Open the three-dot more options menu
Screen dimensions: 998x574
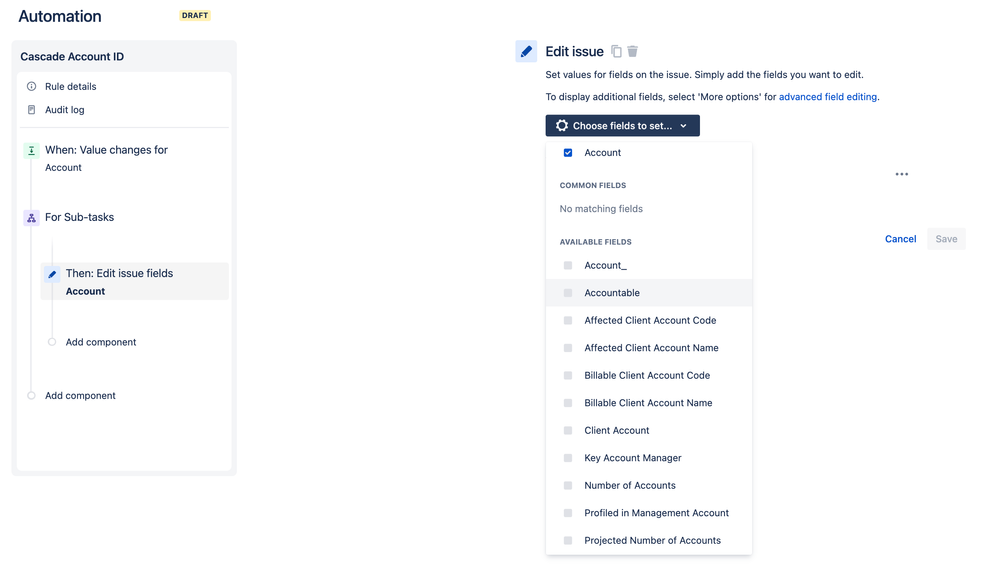pyautogui.click(x=901, y=174)
